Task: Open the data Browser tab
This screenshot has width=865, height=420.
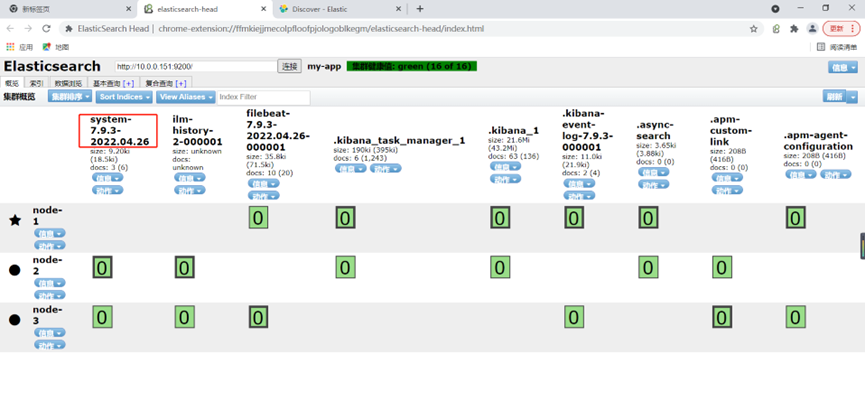Action: (68, 83)
